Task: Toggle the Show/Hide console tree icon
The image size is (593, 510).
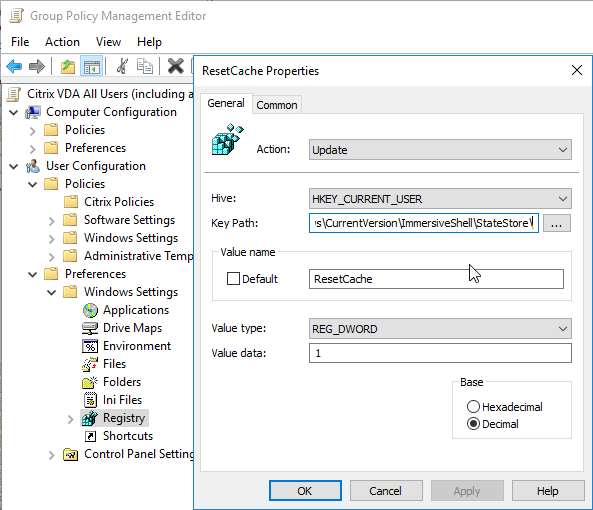Action: coord(92,67)
